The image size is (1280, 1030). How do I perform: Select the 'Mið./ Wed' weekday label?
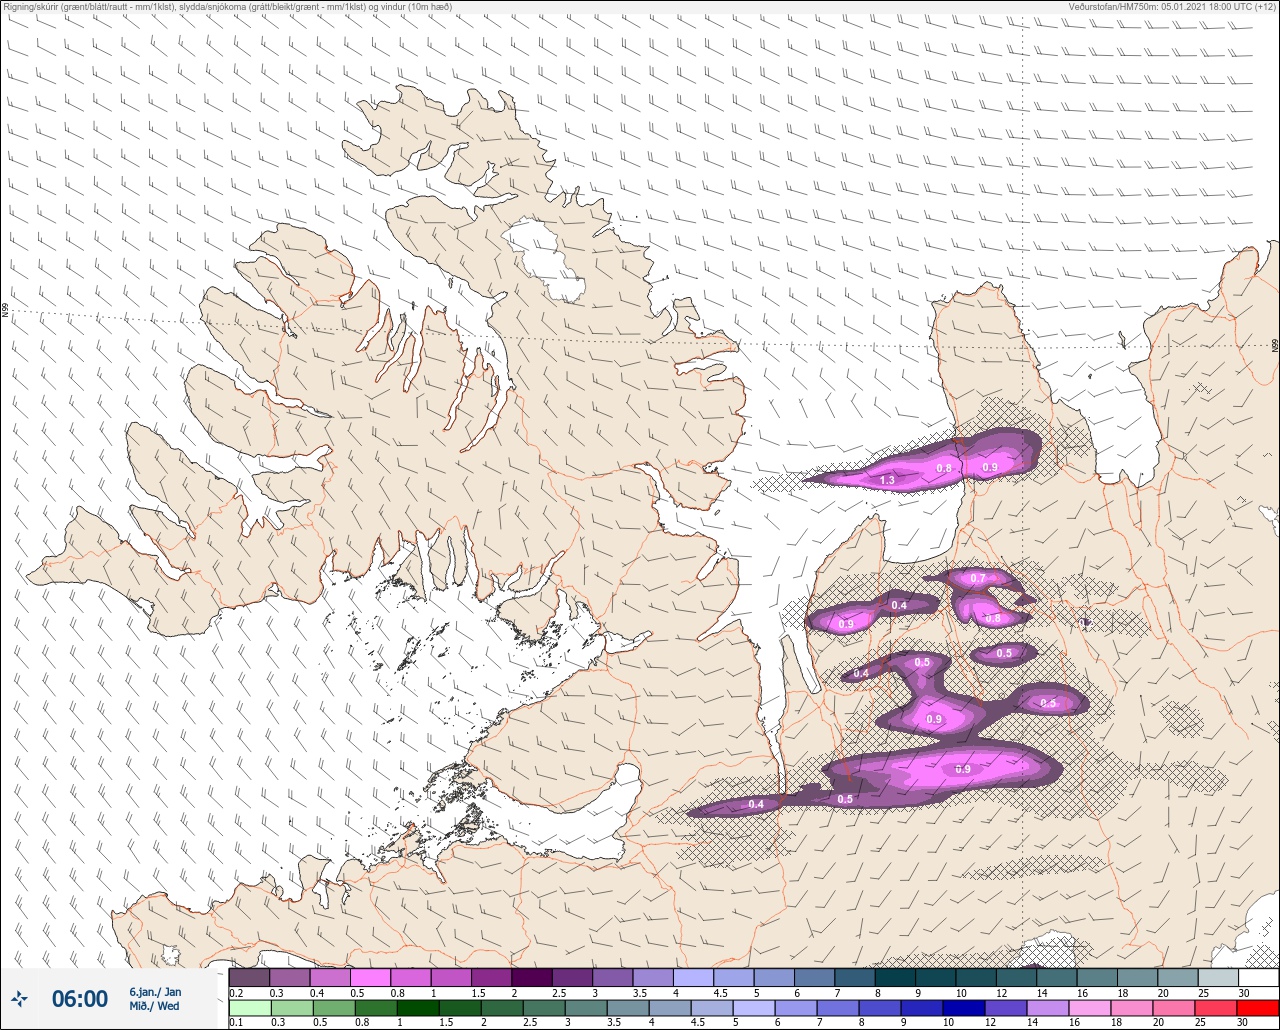pos(154,1006)
